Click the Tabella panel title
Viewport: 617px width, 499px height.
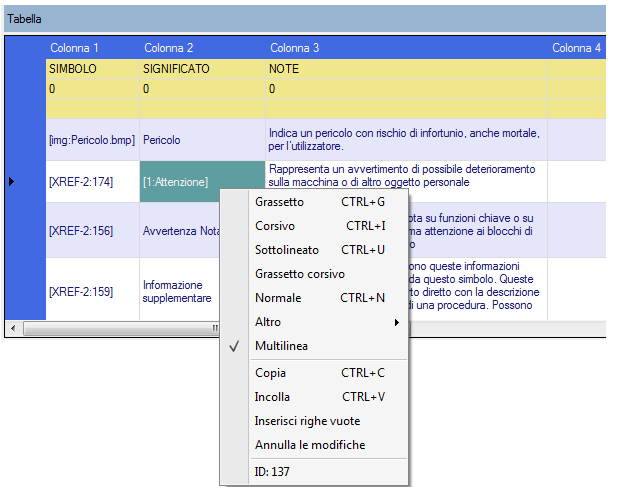click(x=24, y=19)
